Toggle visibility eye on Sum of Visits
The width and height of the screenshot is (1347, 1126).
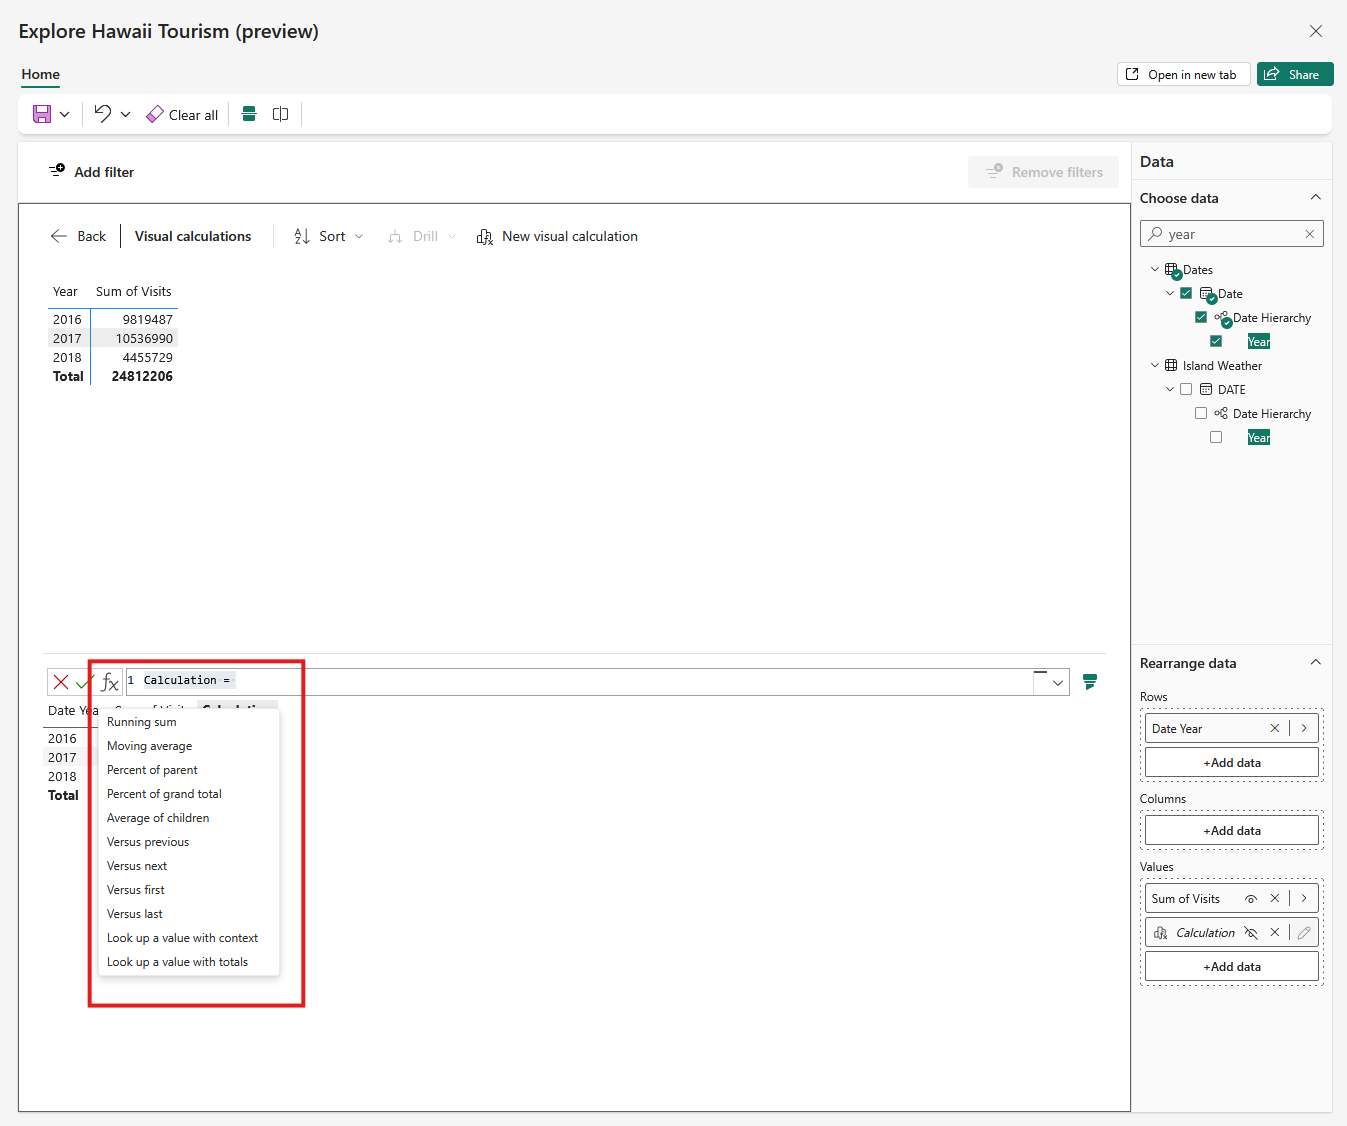point(1250,899)
